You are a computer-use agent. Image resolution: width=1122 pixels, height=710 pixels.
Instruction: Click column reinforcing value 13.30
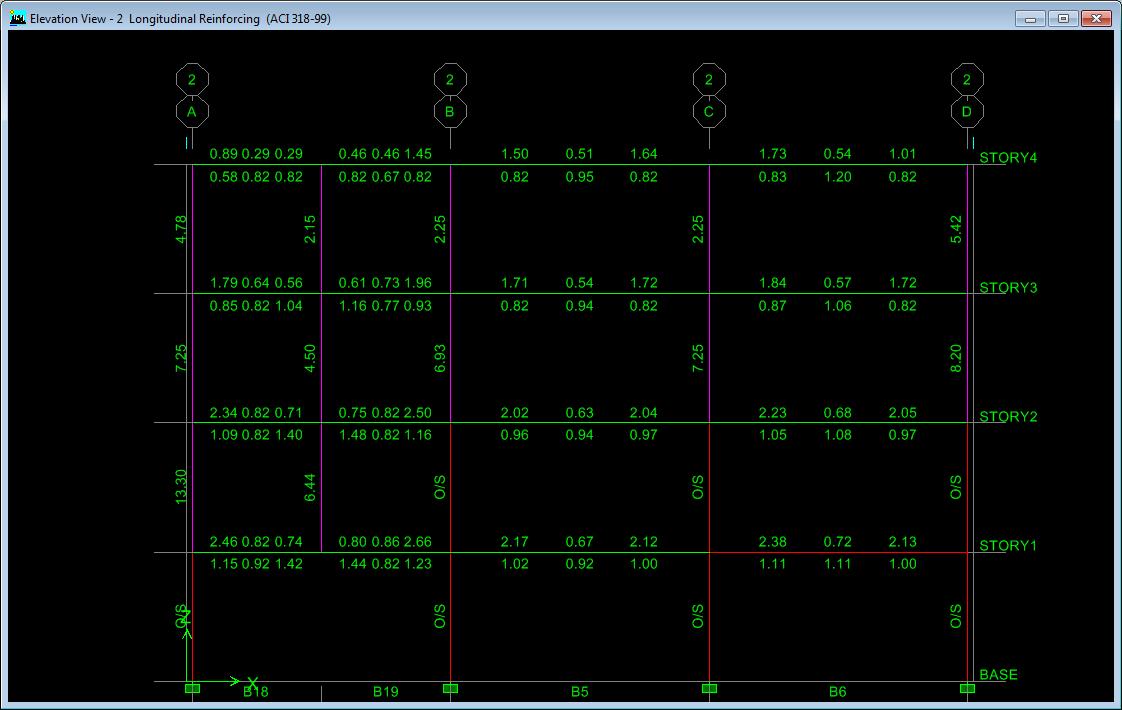tap(181, 487)
